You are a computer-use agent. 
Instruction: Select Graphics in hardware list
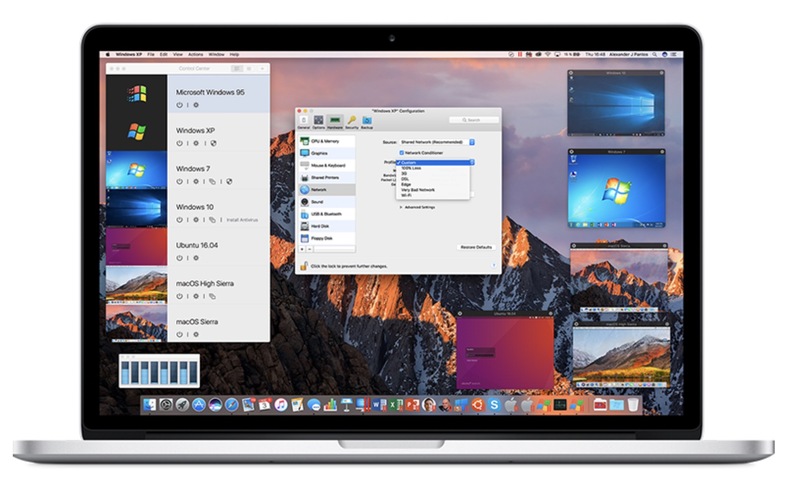327,153
